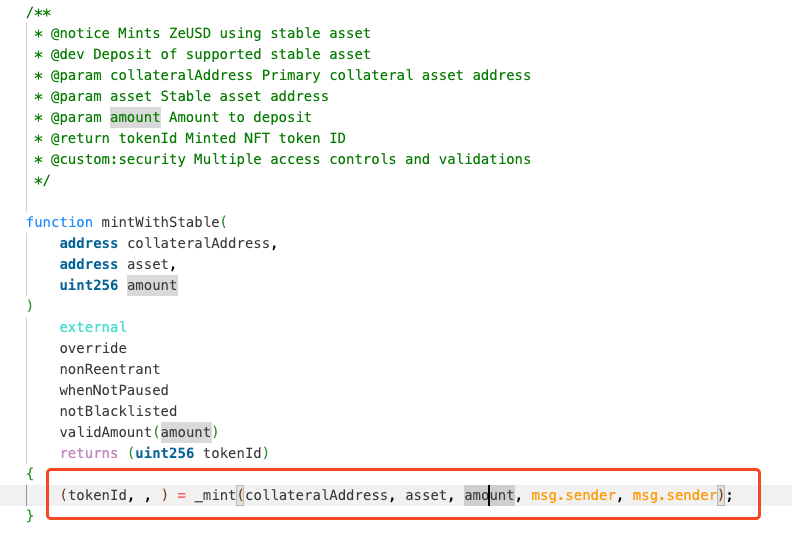This screenshot has width=792, height=546.
Task: Place cursor on the 'override' modifier
Action: (x=93, y=348)
